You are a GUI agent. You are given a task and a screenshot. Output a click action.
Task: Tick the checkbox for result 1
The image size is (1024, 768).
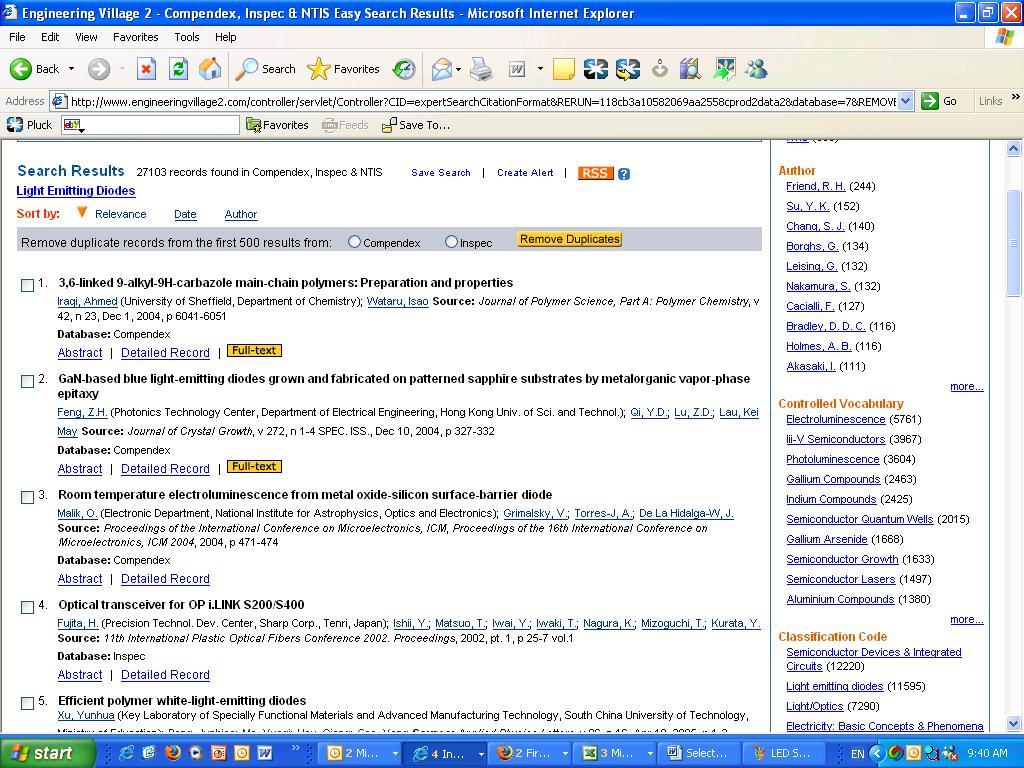pyautogui.click(x=27, y=285)
